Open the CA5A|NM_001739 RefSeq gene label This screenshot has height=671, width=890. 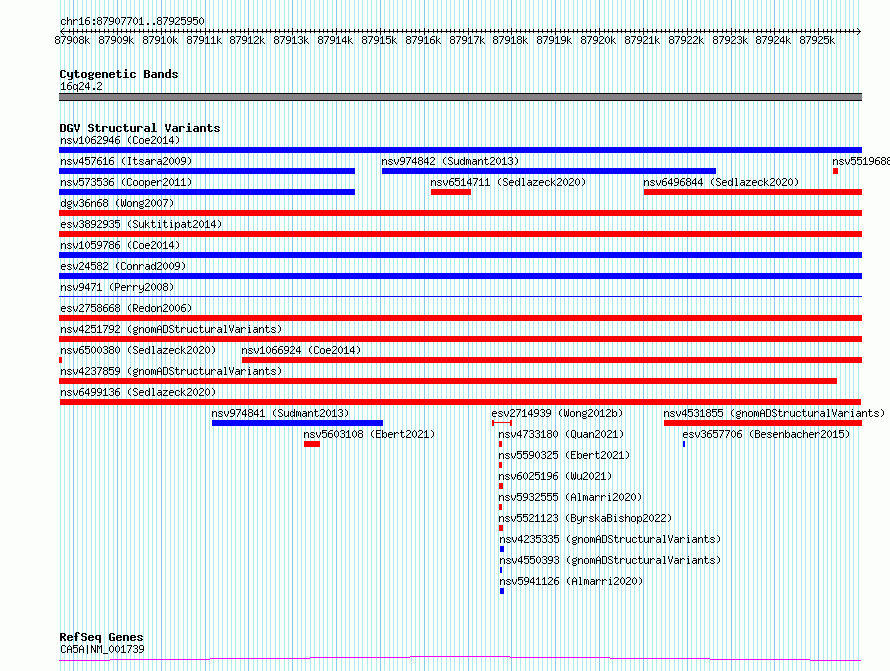(x=102, y=649)
